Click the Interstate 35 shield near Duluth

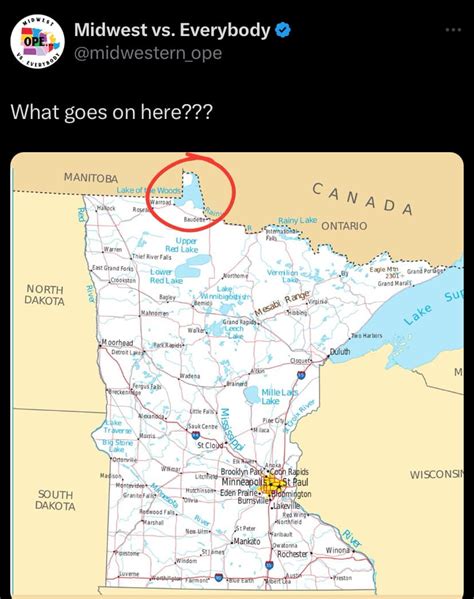(302, 374)
